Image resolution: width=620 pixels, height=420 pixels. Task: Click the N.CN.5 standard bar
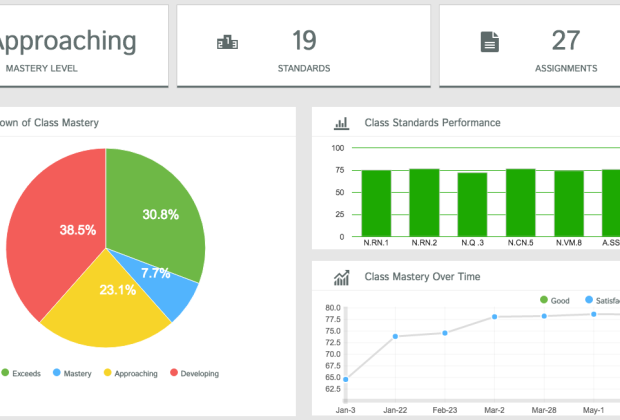(x=520, y=202)
